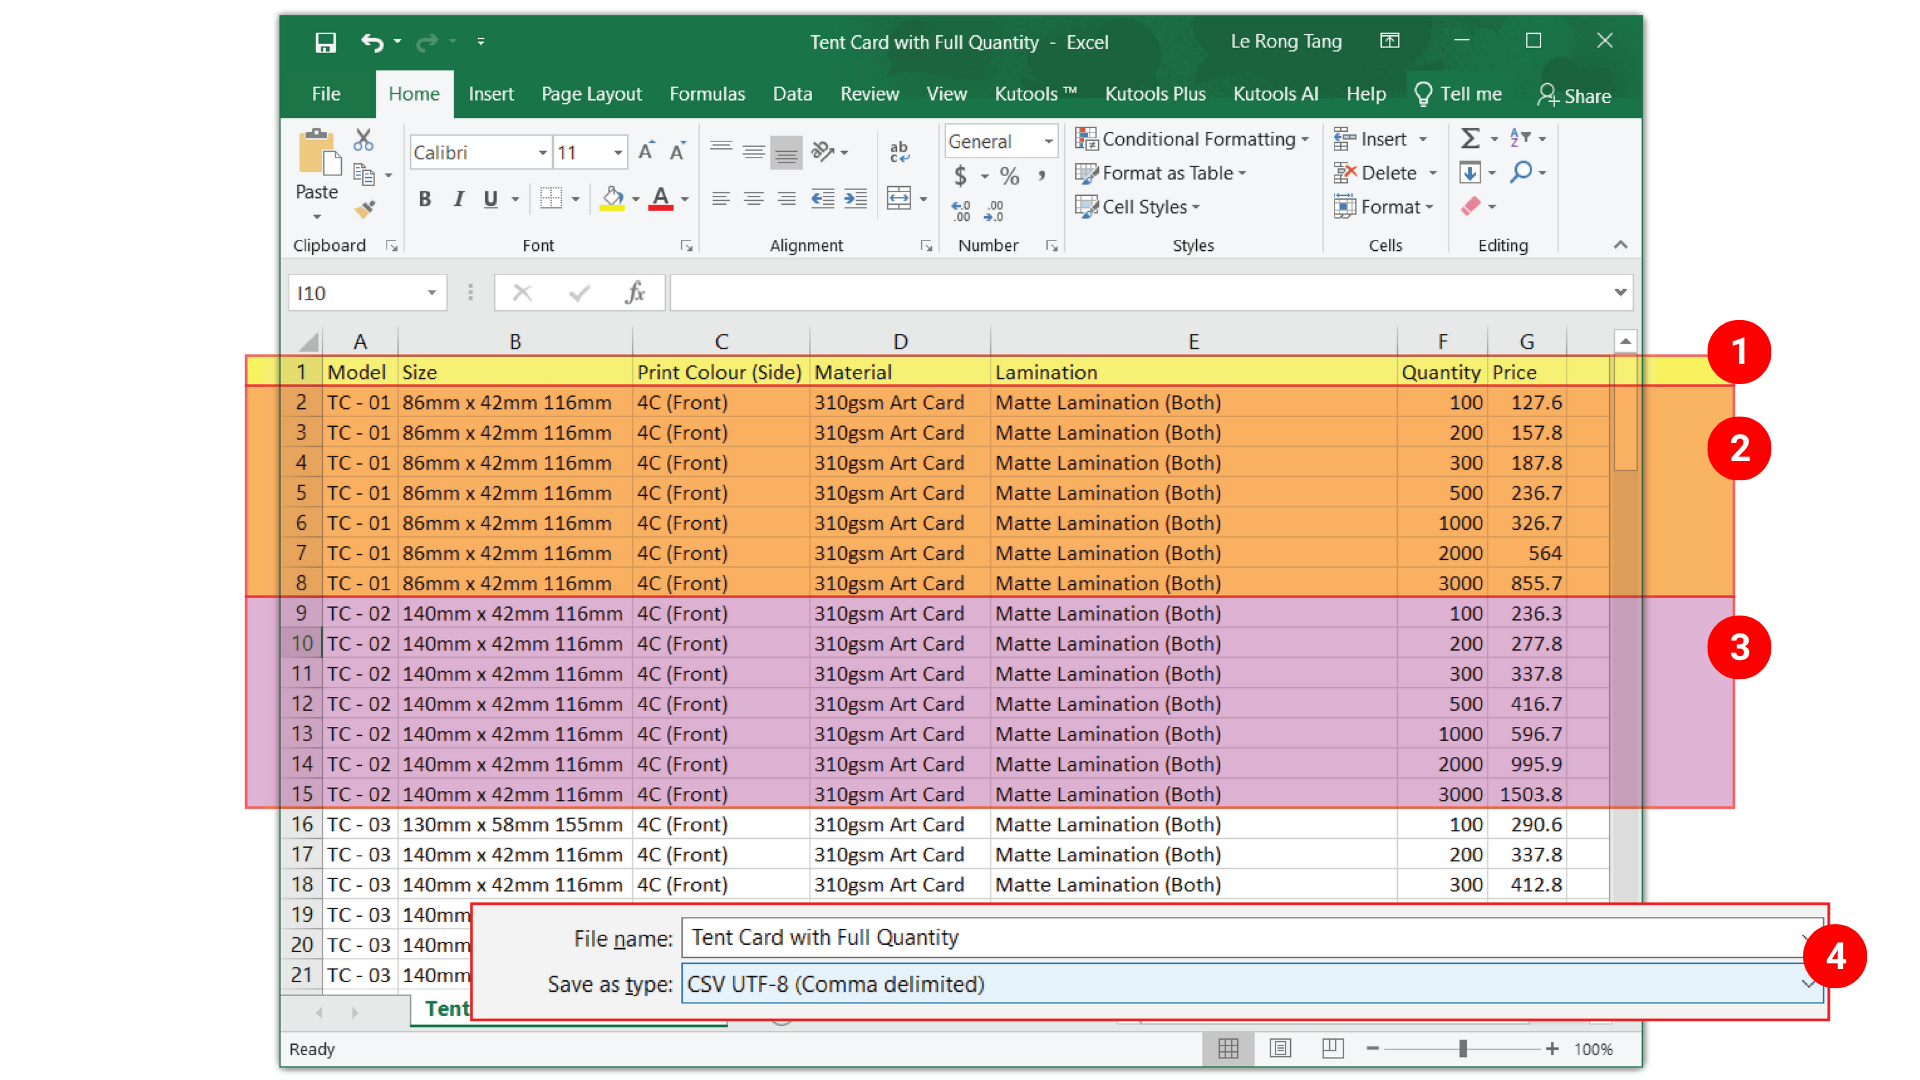Toggle Bold formatting button
This screenshot has width=1920, height=1080.
click(x=425, y=199)
